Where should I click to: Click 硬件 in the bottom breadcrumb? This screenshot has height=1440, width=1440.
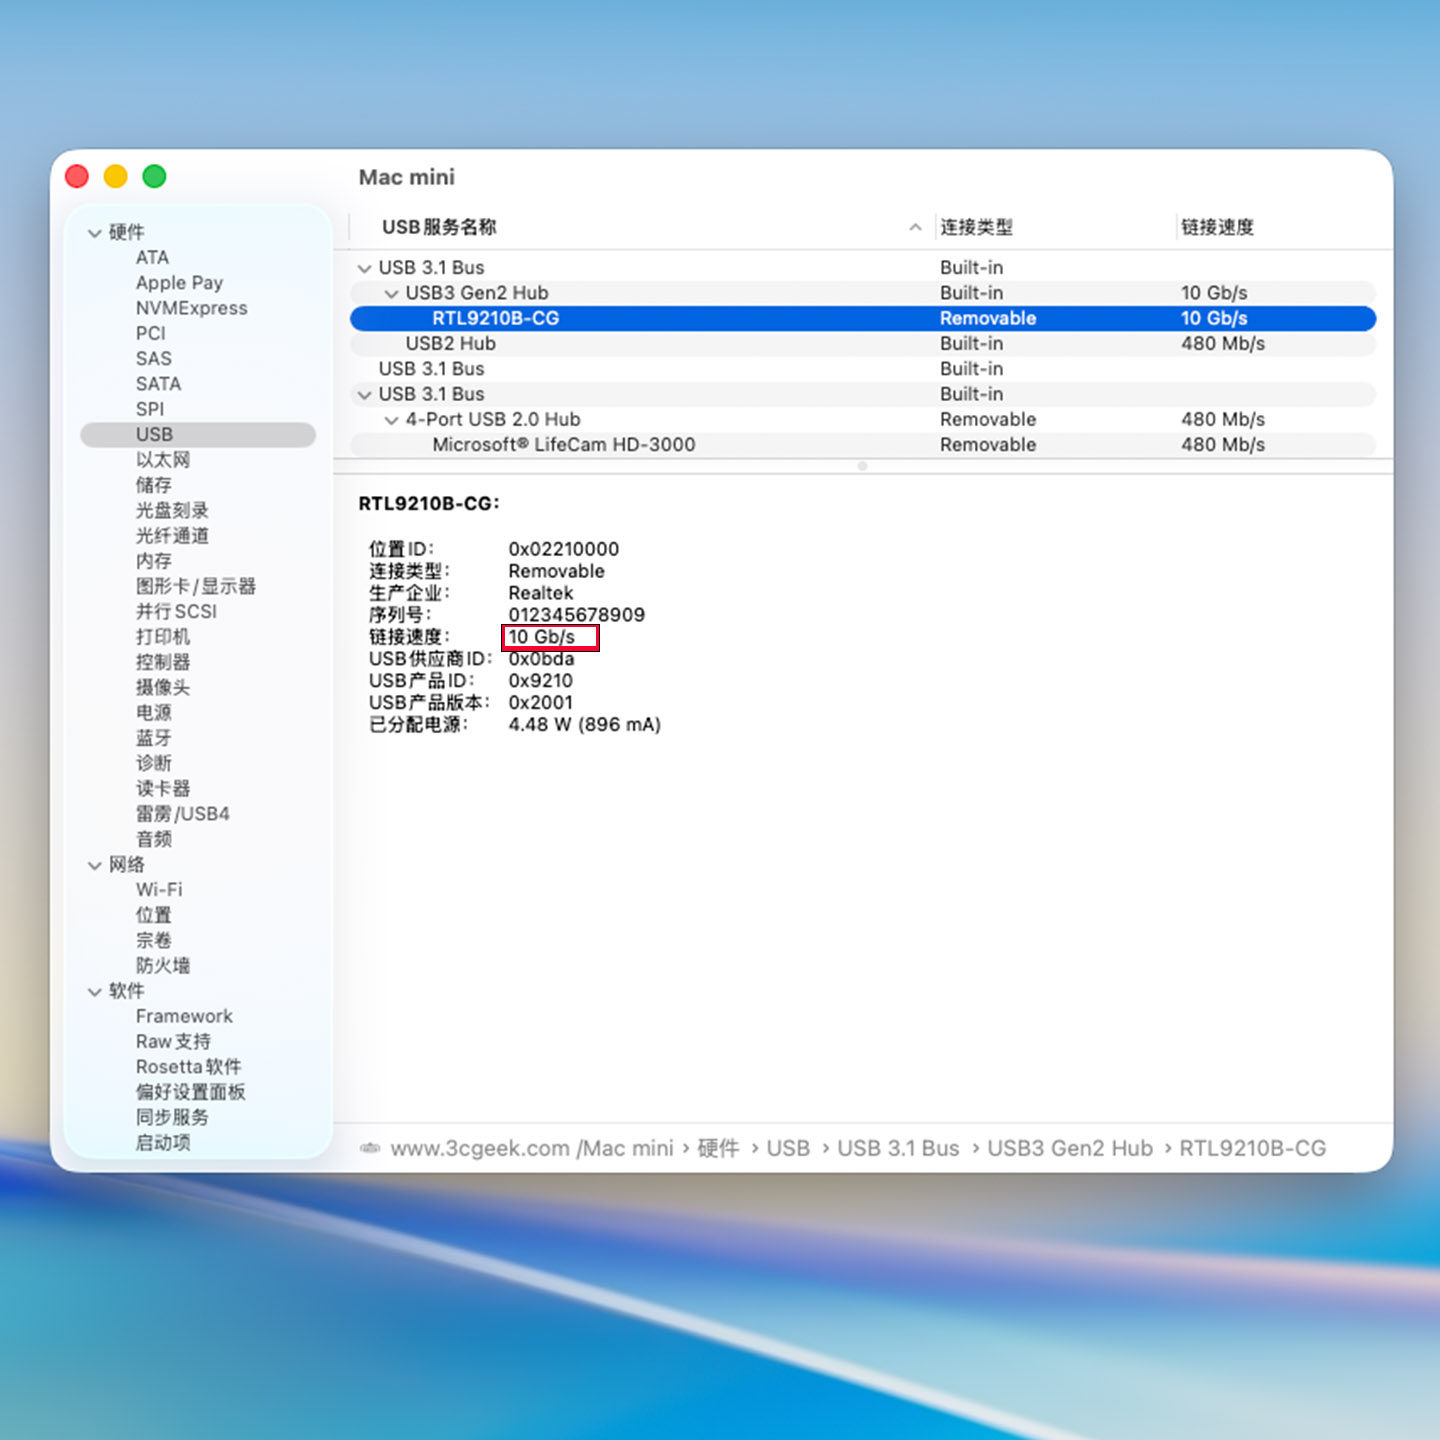(x=719, y=1148)
